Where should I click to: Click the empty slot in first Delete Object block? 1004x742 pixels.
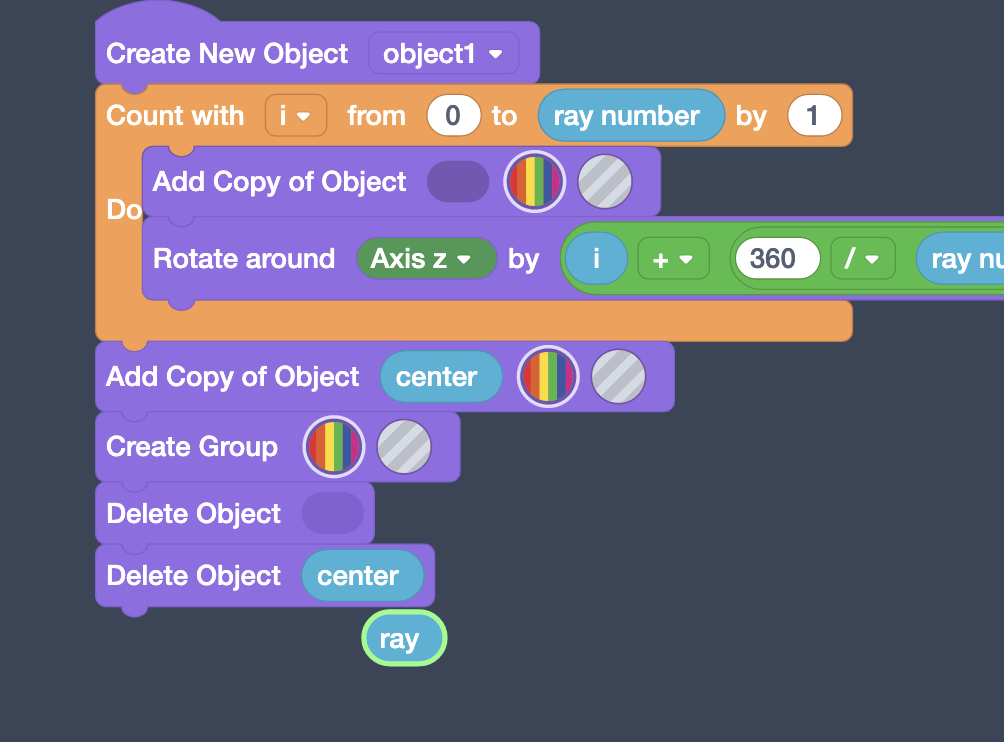point(332,513)
